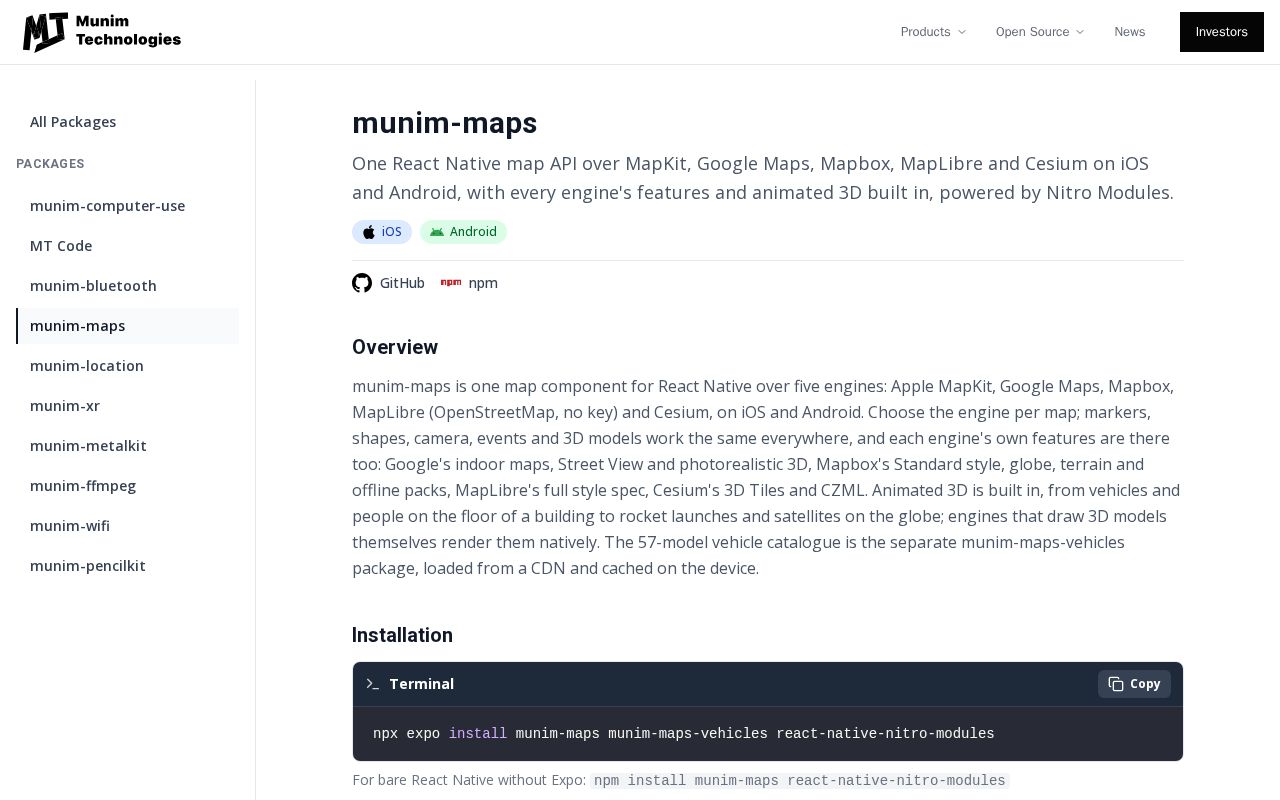The width and height of the screenshot is (1280, 800).
Task: Click the munim-maps page heading
Action: 445,123
